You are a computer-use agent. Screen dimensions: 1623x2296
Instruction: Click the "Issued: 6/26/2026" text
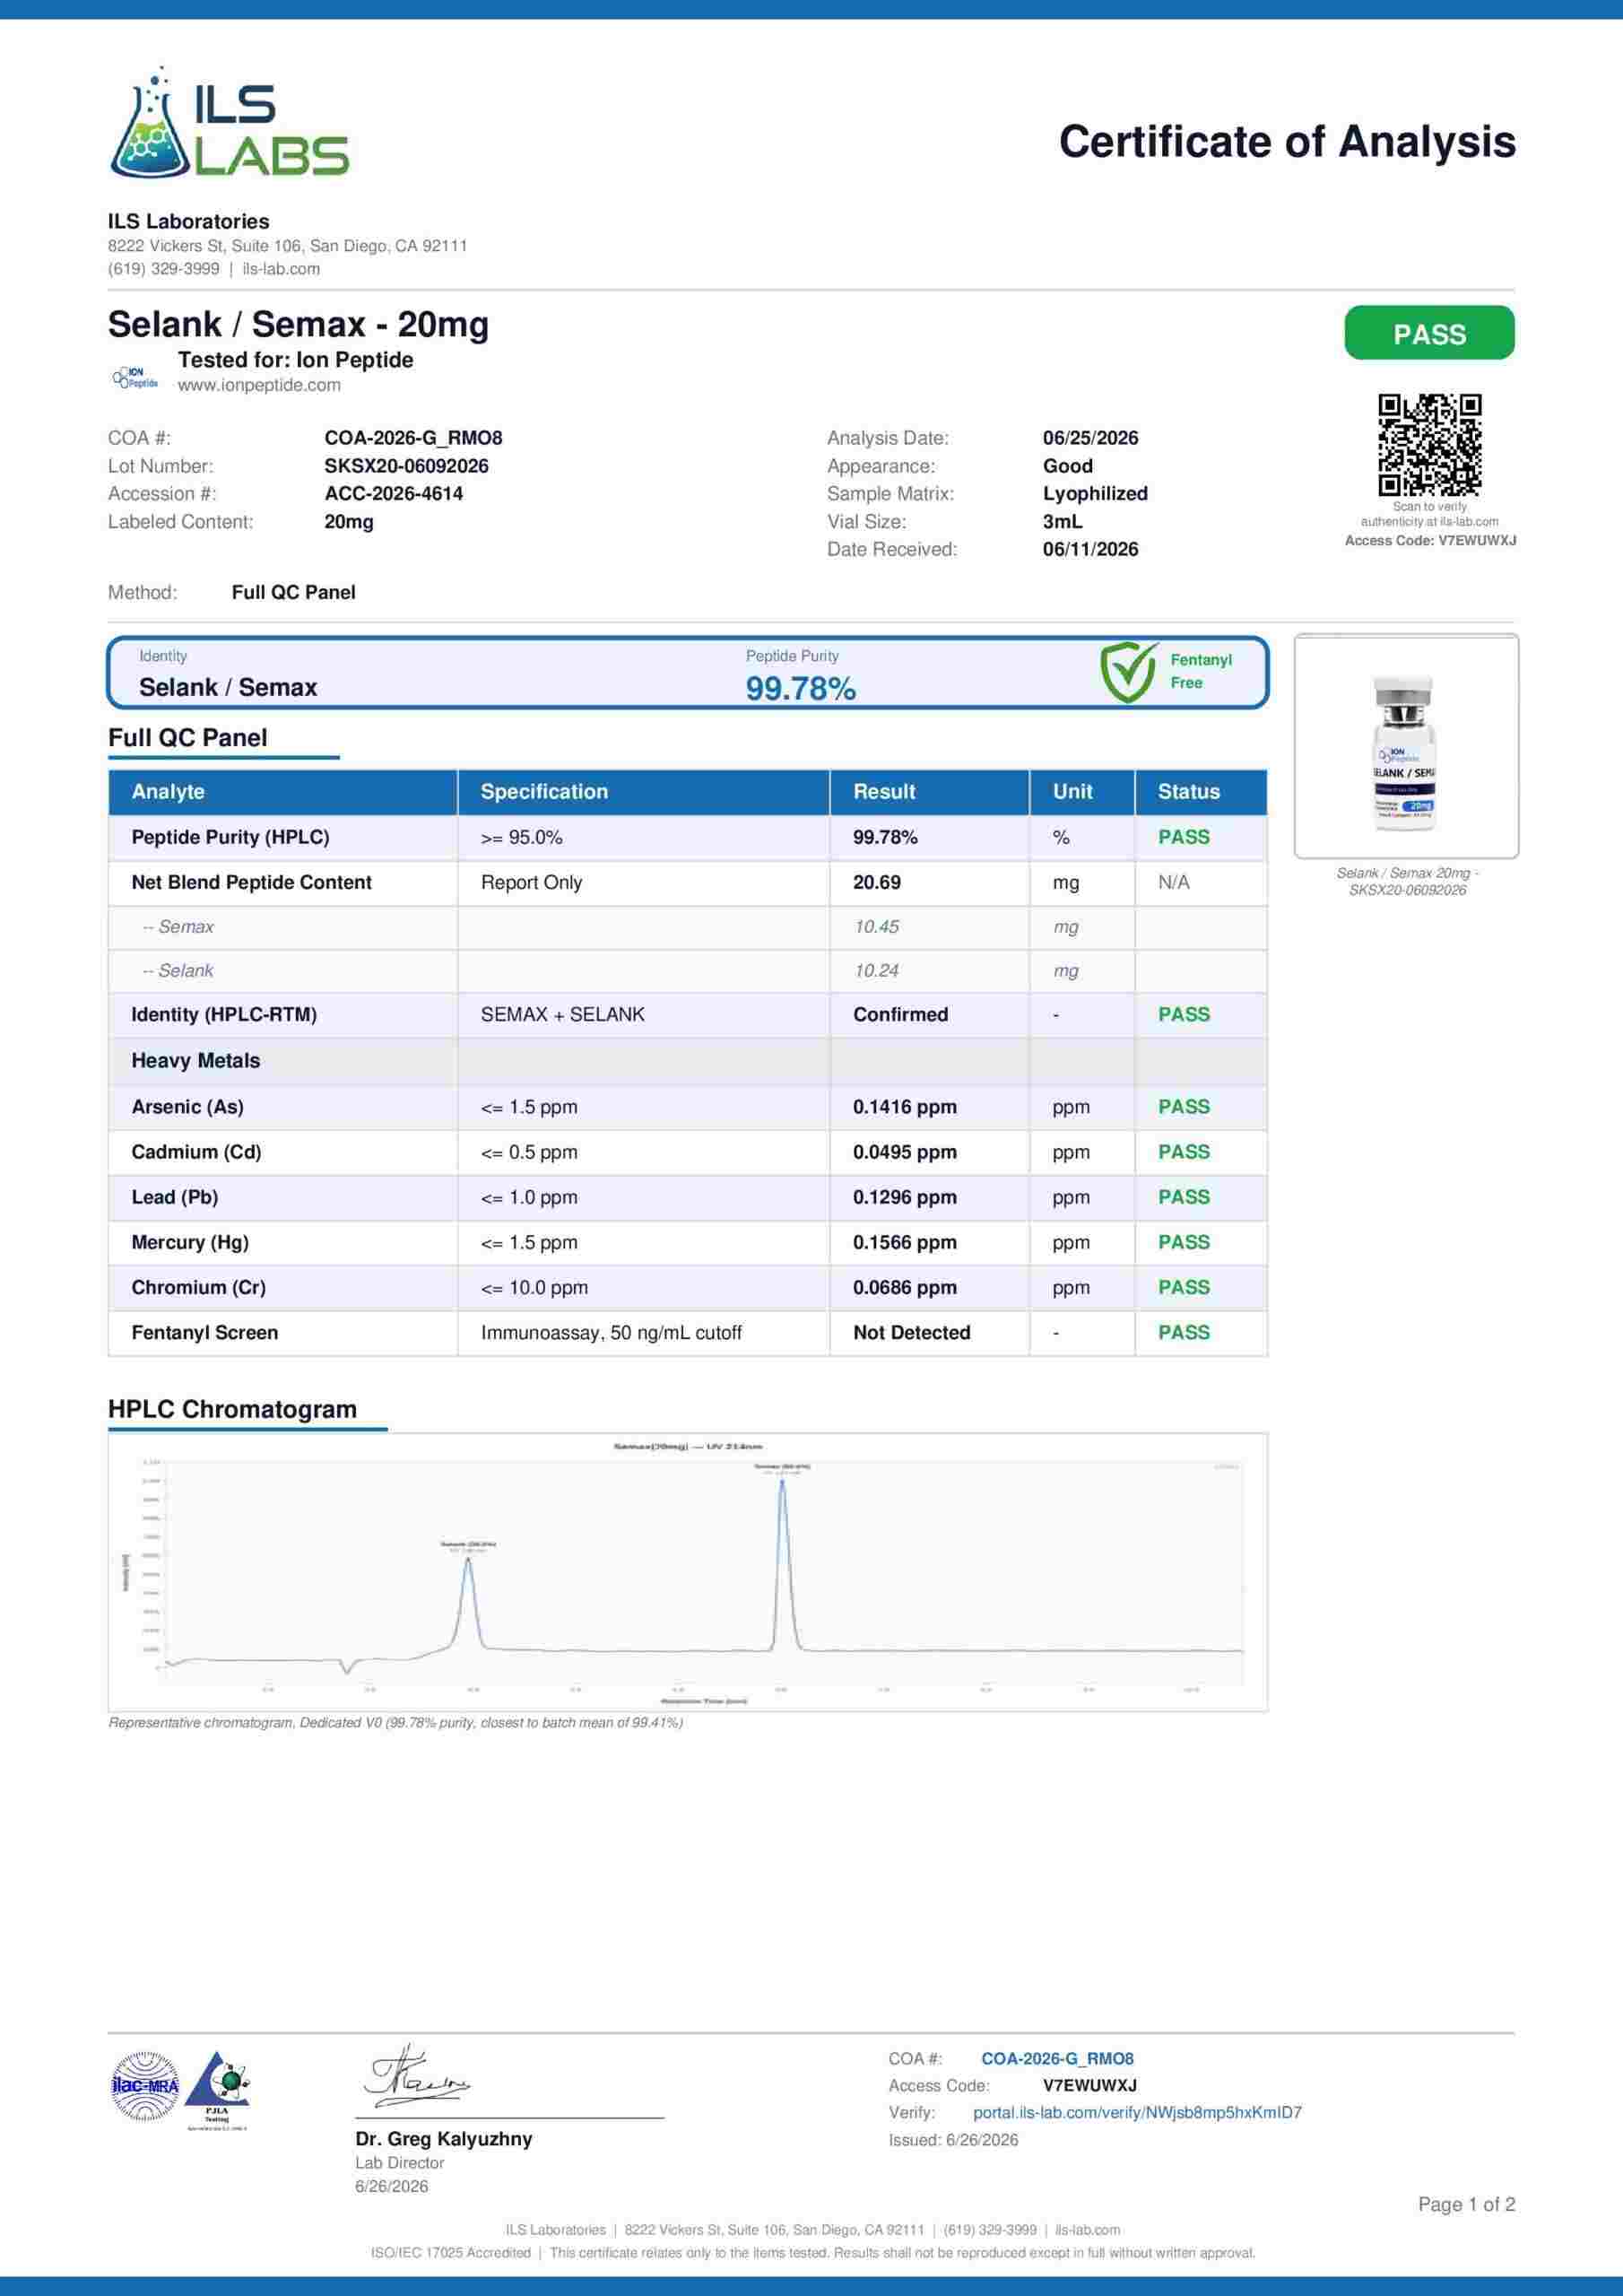[953, 2139]
